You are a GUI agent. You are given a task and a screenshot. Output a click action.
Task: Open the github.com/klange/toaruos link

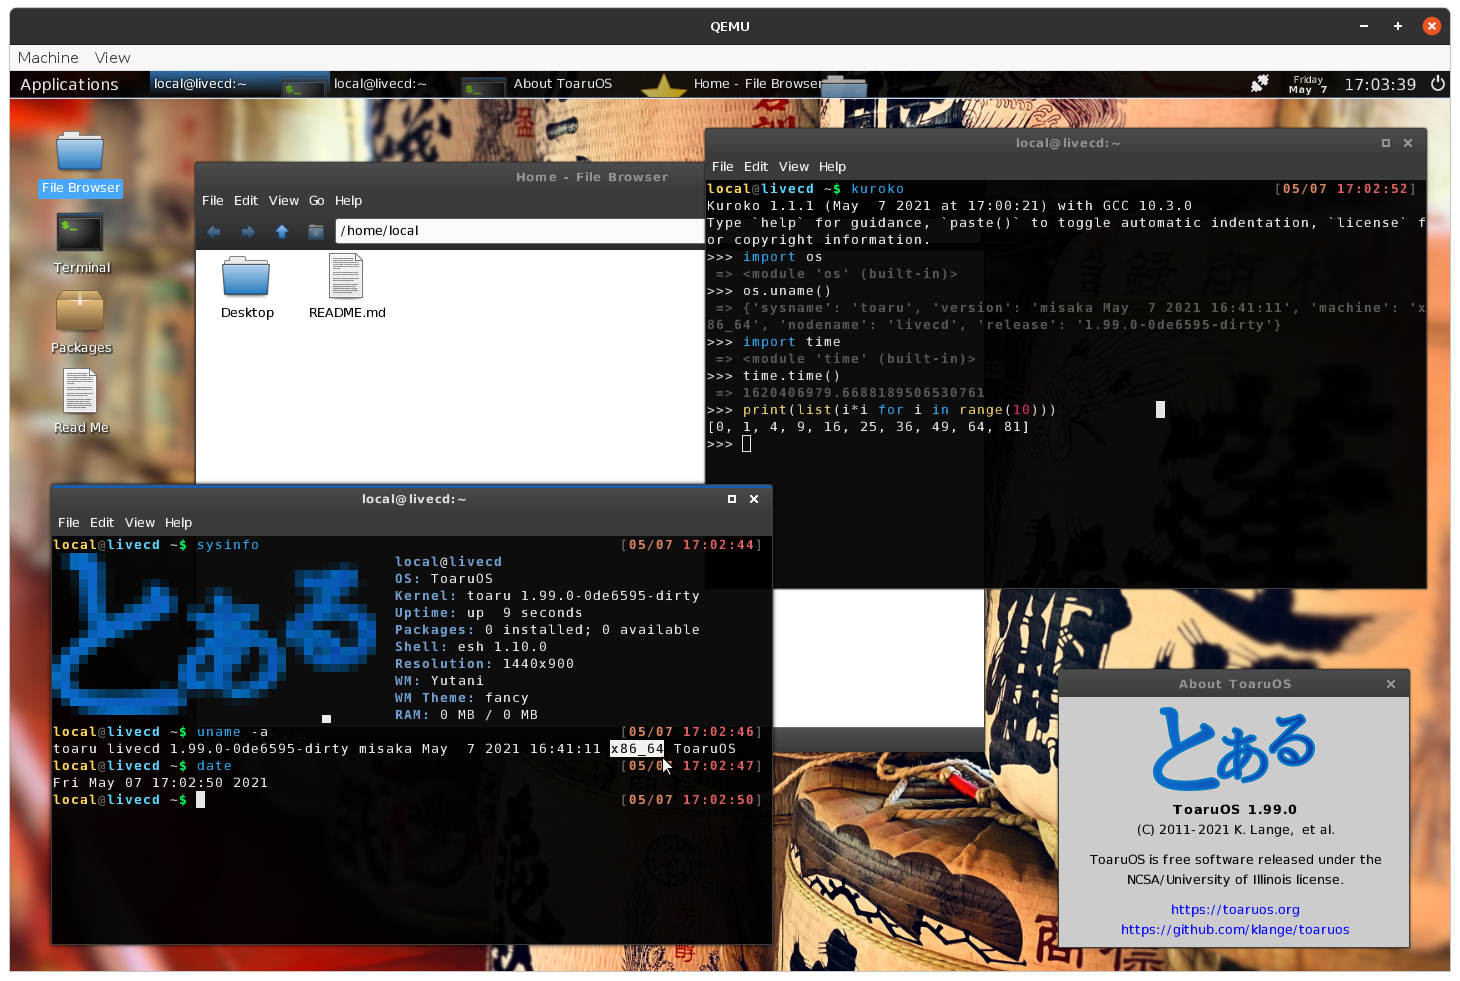[1234, 929]
